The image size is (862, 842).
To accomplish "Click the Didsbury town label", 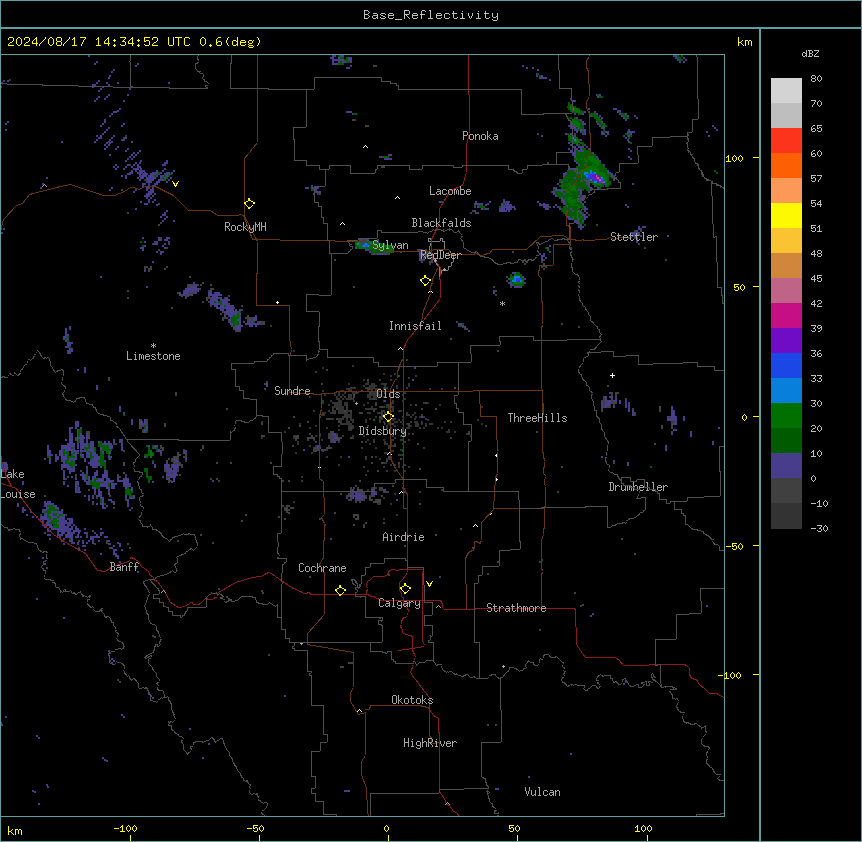I will click(383, 431).
